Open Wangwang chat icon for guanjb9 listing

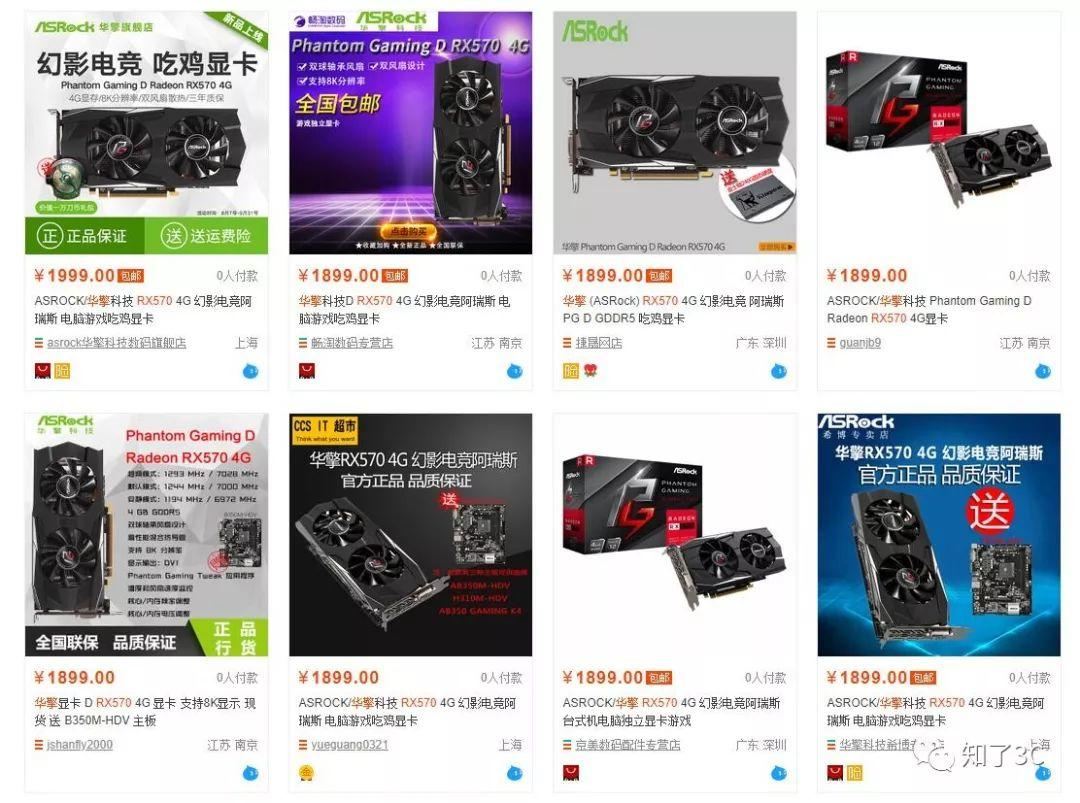(x=1043, y=371)
